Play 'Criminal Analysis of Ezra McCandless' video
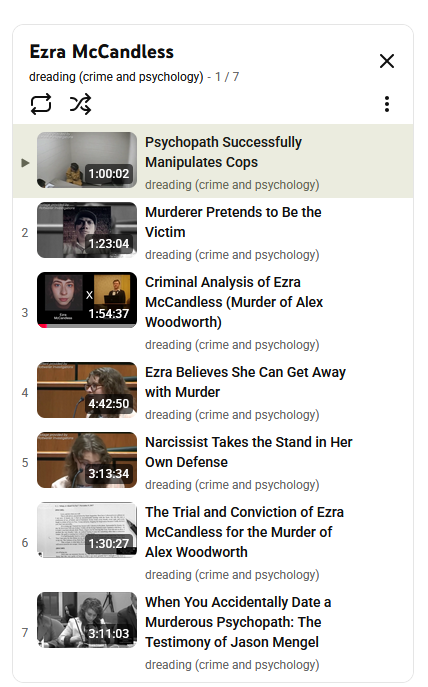Image resolution: width=428 pixels, height=687 pixels. (234, 302)
